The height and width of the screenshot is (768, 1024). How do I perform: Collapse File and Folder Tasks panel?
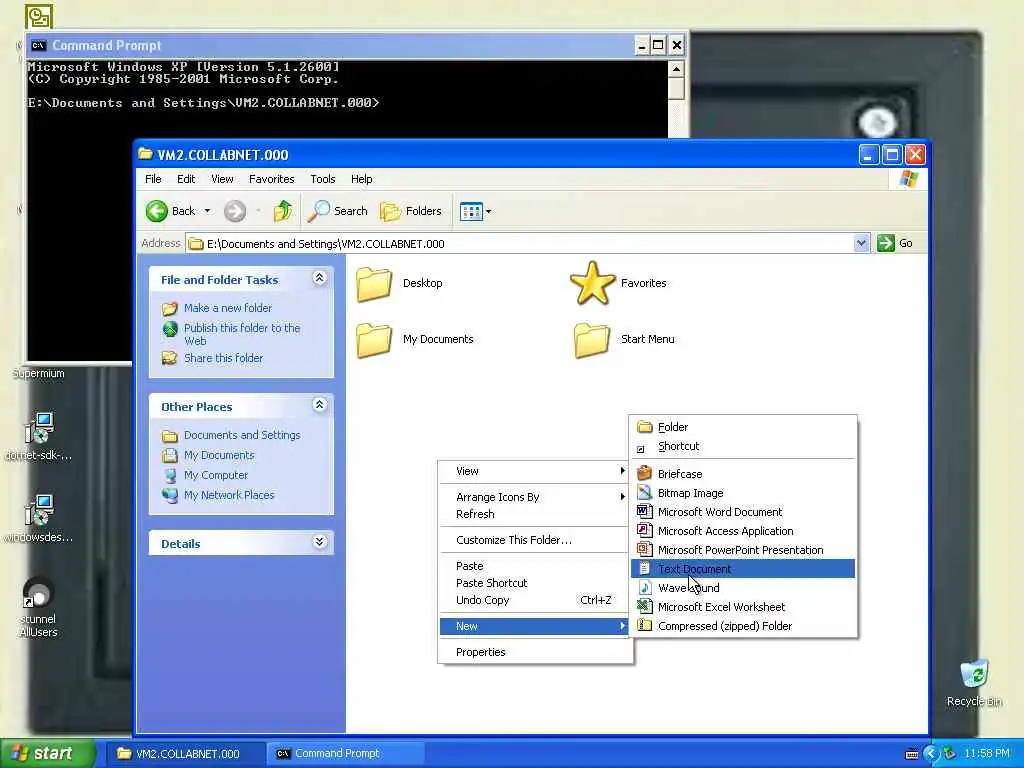[x=319, y=278]
